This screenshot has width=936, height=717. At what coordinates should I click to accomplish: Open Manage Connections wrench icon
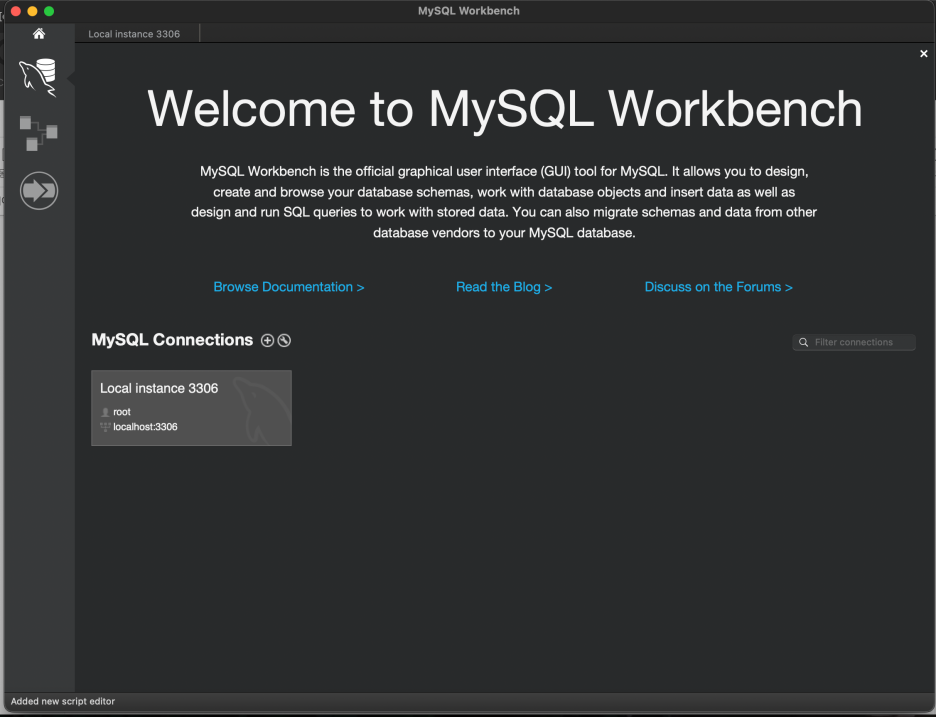coord(284,340)
